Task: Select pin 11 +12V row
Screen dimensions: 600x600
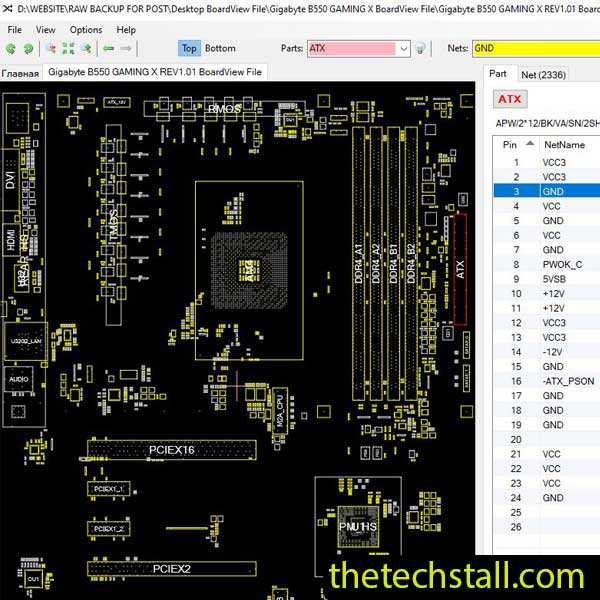Action: pyautogui.click(x=547, y=308)
